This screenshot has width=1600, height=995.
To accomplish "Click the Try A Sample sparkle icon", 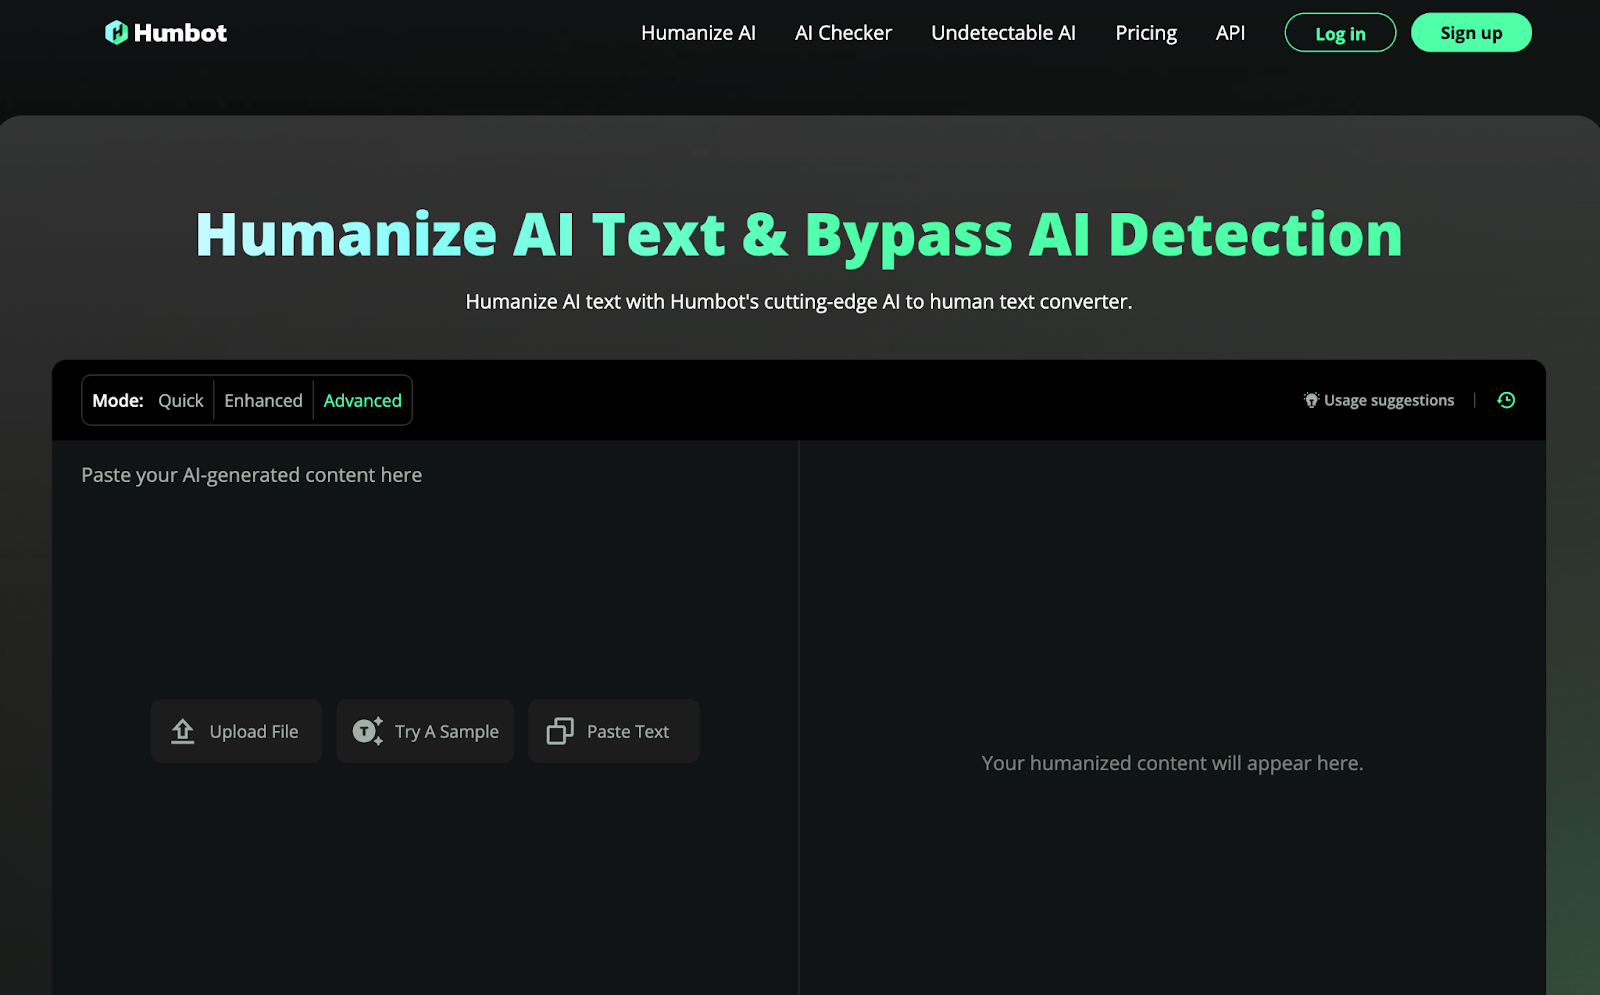I will 367,731.
